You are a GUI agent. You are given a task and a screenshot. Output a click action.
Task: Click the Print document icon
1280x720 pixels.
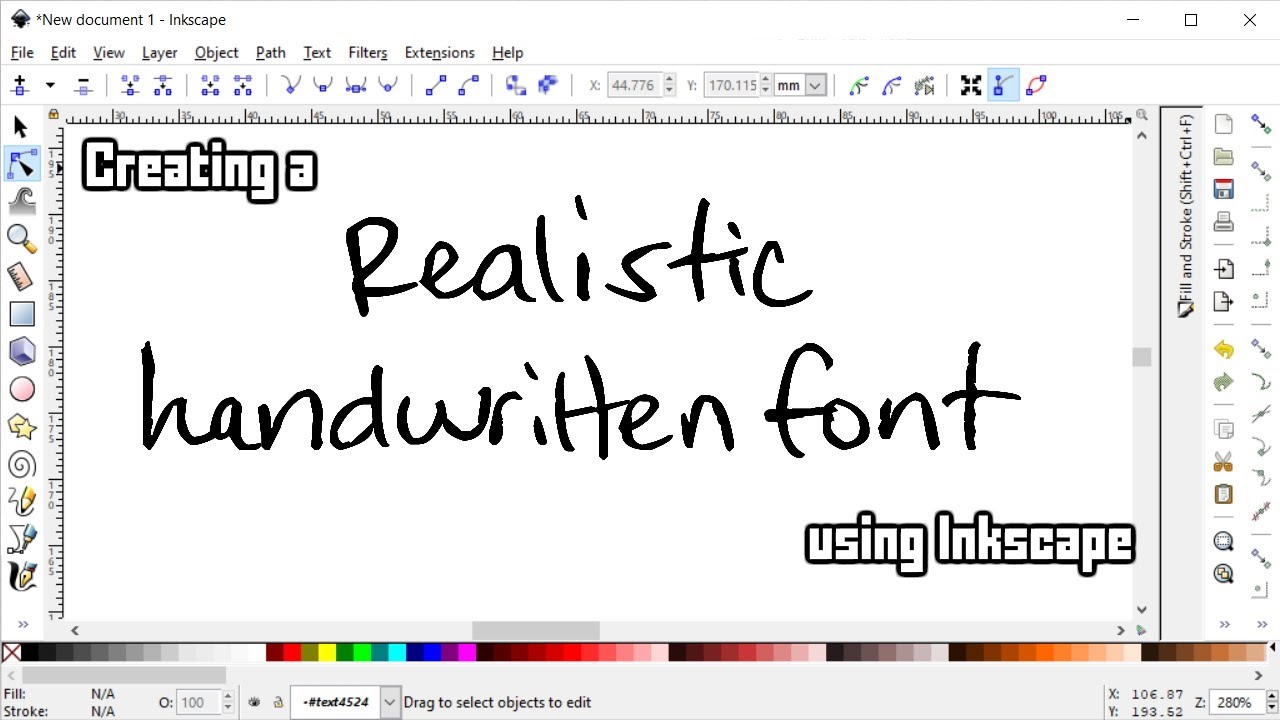[x=1223, y=222]
